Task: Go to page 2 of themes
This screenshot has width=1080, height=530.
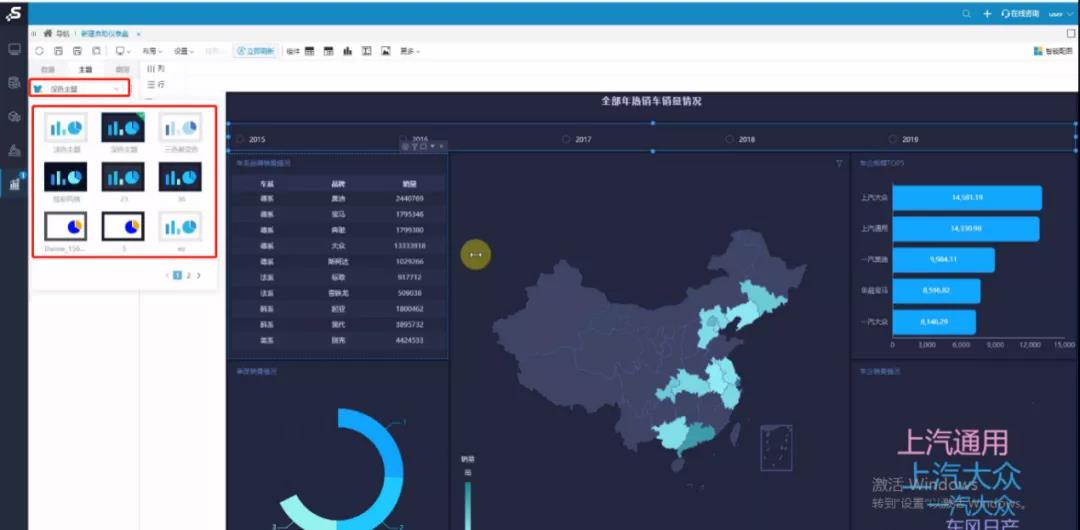Action: pos(188,275)
